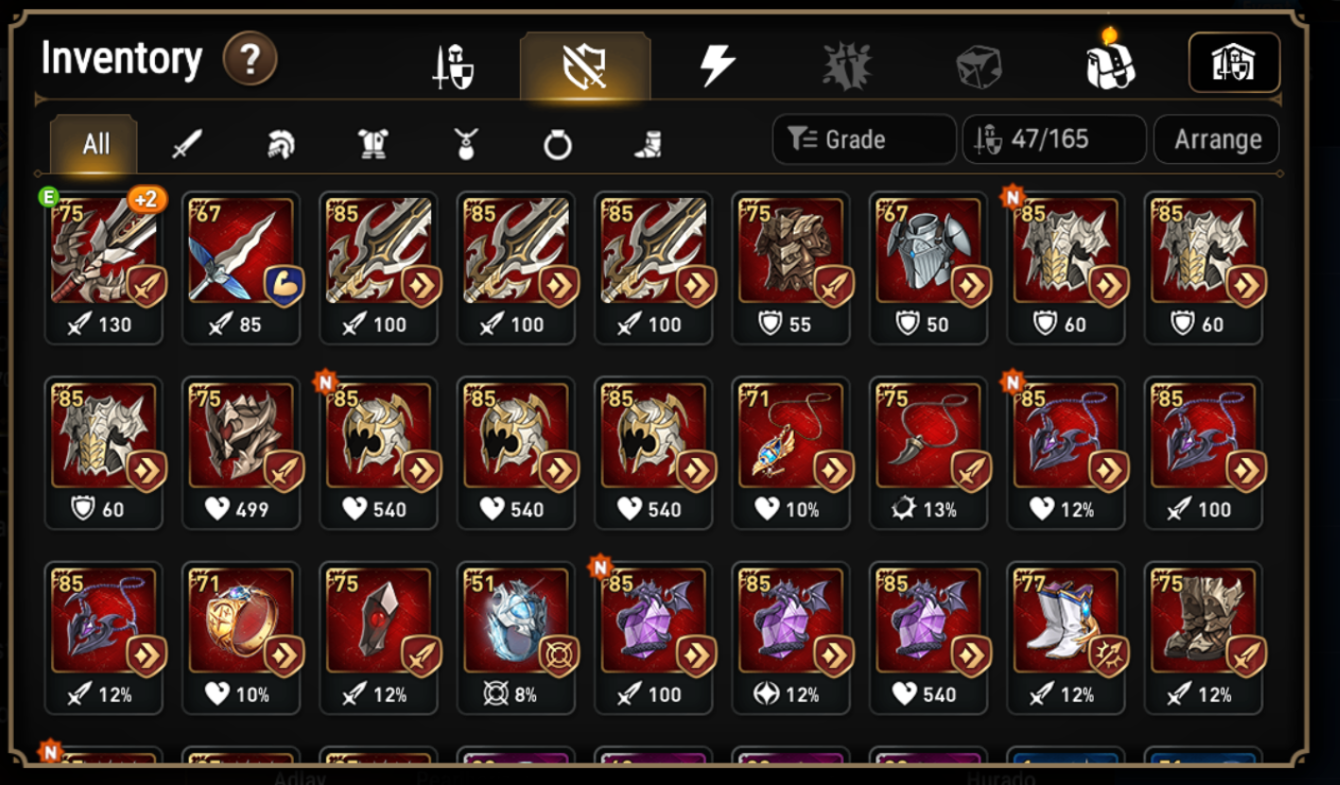Select the level 71 gold ring with 10%

coord(241,638)
